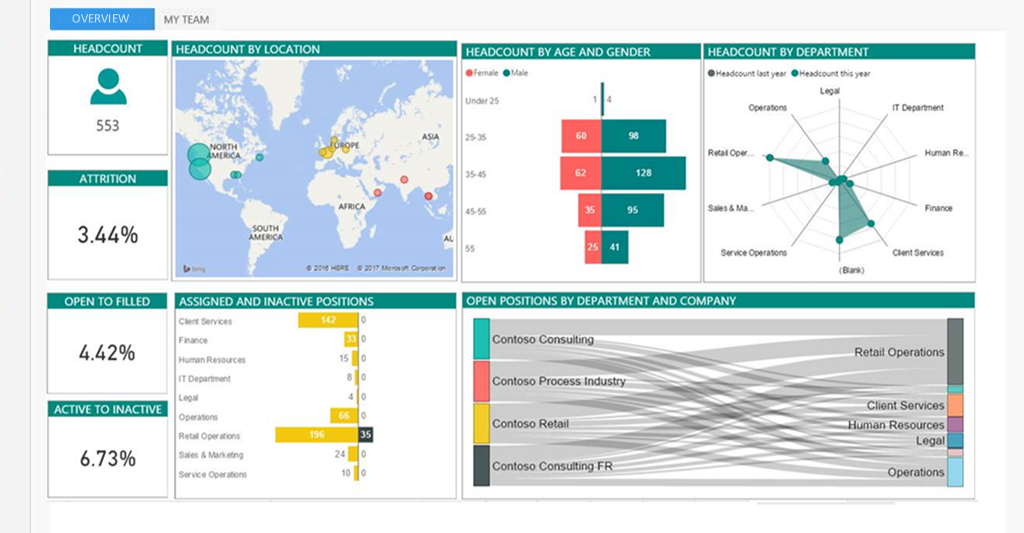Click the Operations 66 bar
The width and height of the screenshot is (1024, 533).
pyautogui.click(x=344, y=415)
